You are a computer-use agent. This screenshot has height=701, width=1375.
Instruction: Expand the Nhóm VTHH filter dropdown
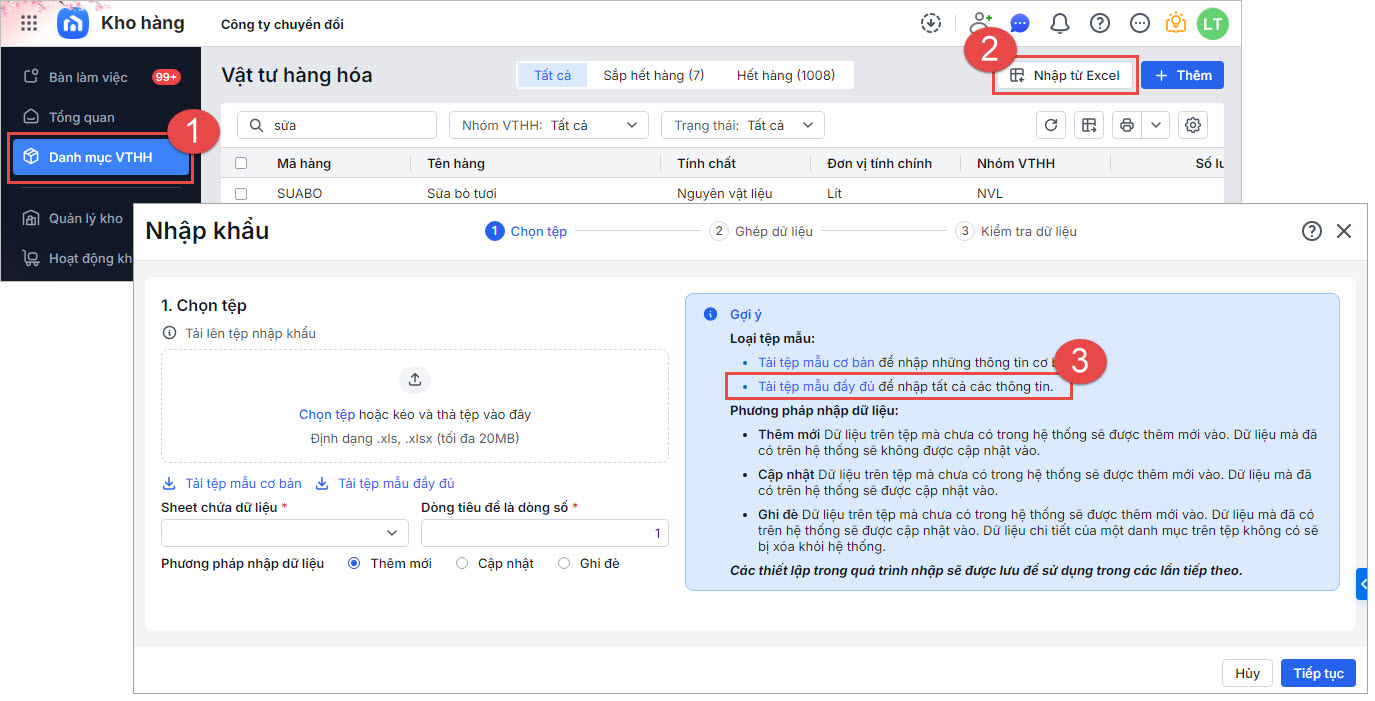point(548,125)
